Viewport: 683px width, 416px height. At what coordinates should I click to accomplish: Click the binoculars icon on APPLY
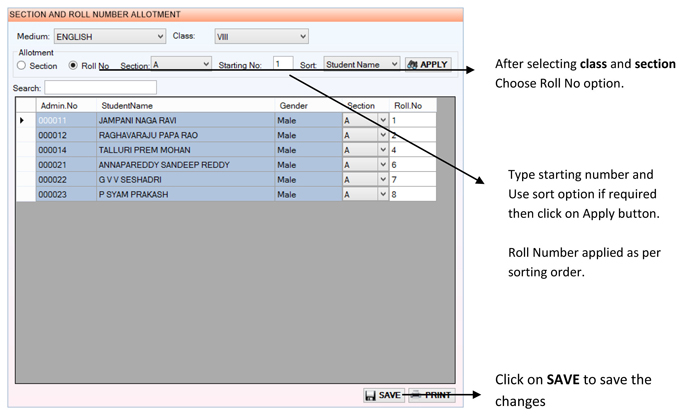pos(412,64)
